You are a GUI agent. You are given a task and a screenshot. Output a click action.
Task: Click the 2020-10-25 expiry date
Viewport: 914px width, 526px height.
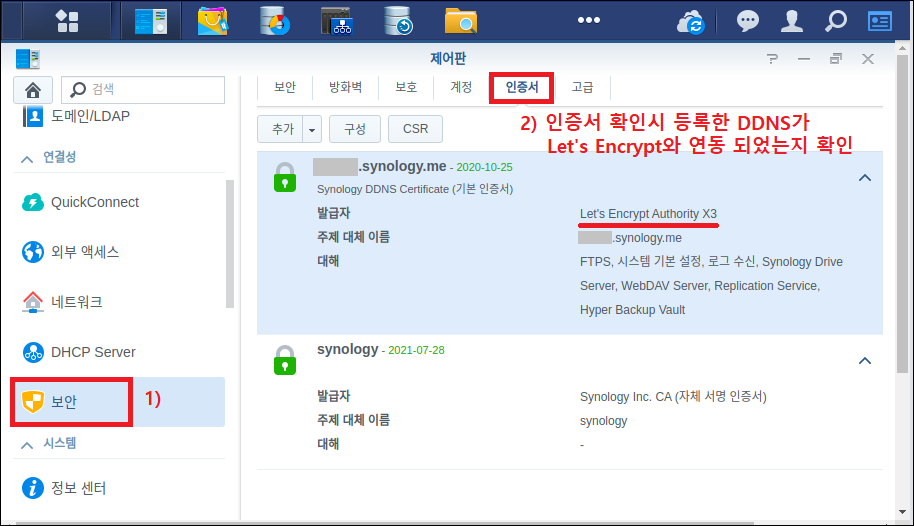coord(484,167)
